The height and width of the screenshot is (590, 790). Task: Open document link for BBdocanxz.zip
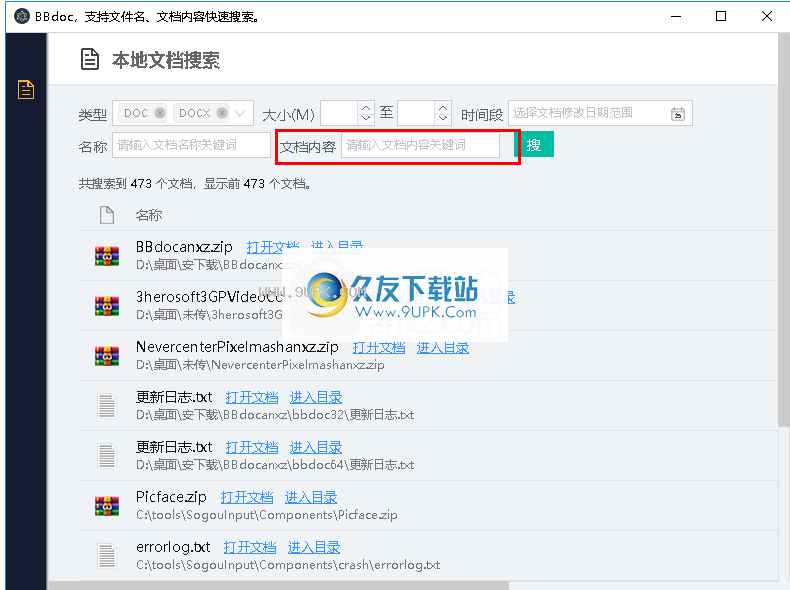pos(273,247)
